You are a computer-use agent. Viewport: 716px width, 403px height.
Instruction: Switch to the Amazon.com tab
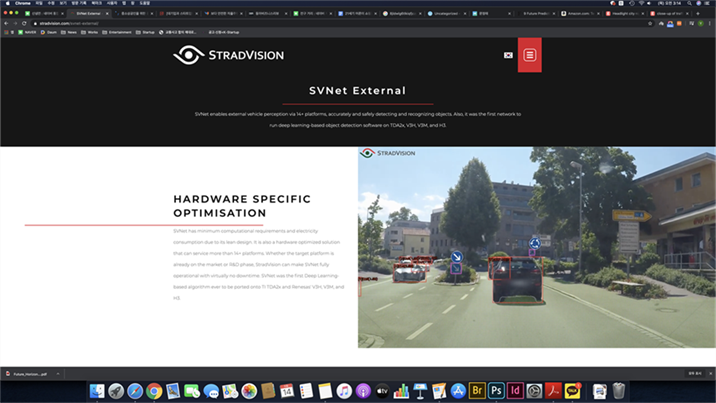pyautogui.click(x=580, y=13)
